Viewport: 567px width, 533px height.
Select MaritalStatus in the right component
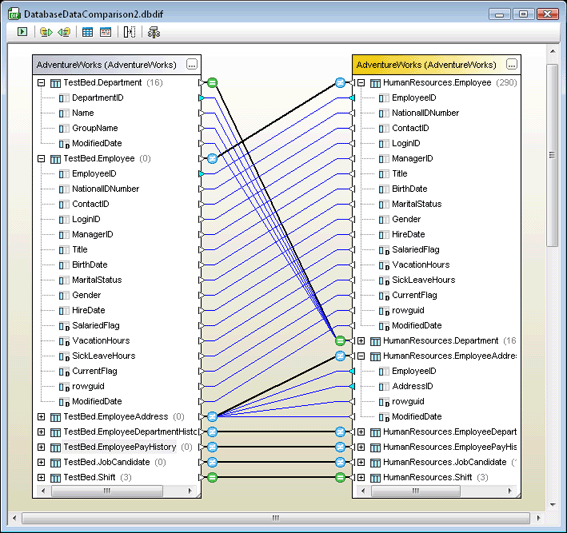tap(417, 204)
